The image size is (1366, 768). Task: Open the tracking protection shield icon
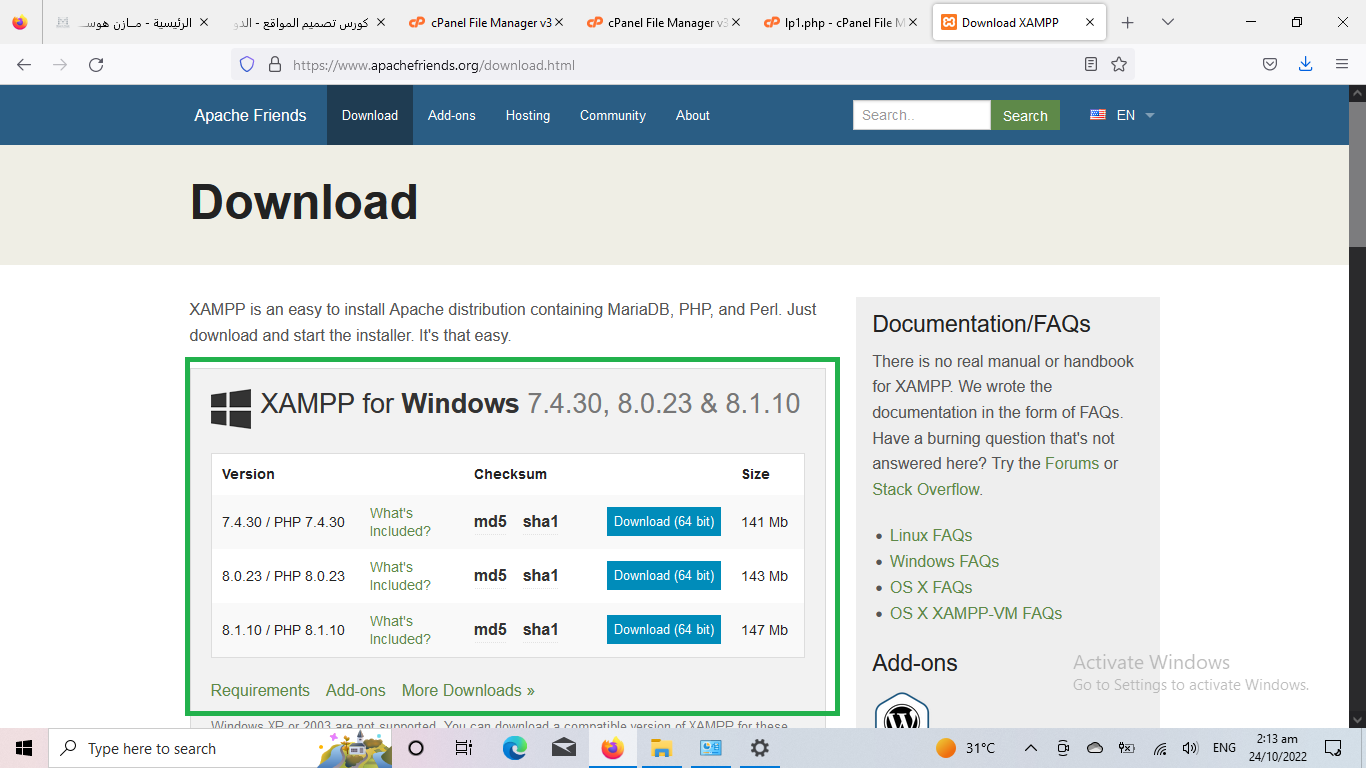coord(247,65)
